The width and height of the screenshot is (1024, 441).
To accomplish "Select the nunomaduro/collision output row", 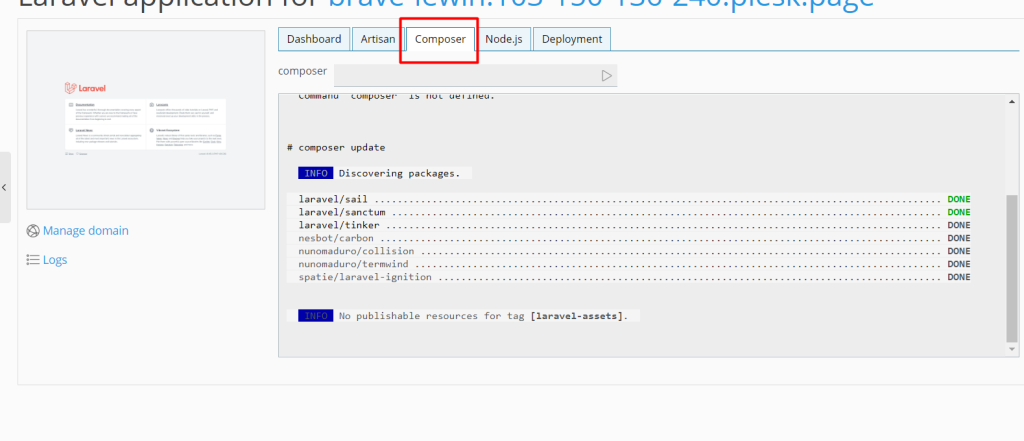I will click(x=630, y=252).
